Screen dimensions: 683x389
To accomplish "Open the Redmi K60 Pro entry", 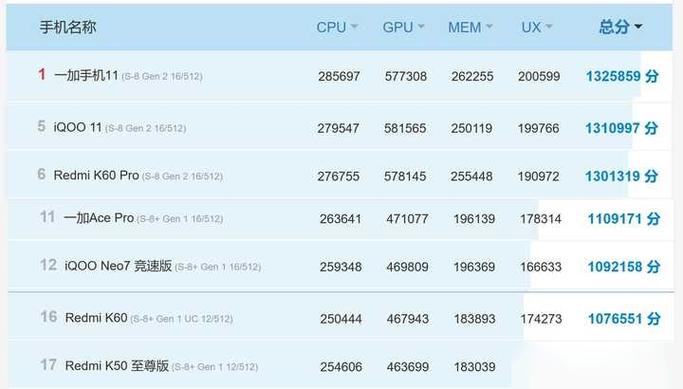I will [x=96, y=175].
